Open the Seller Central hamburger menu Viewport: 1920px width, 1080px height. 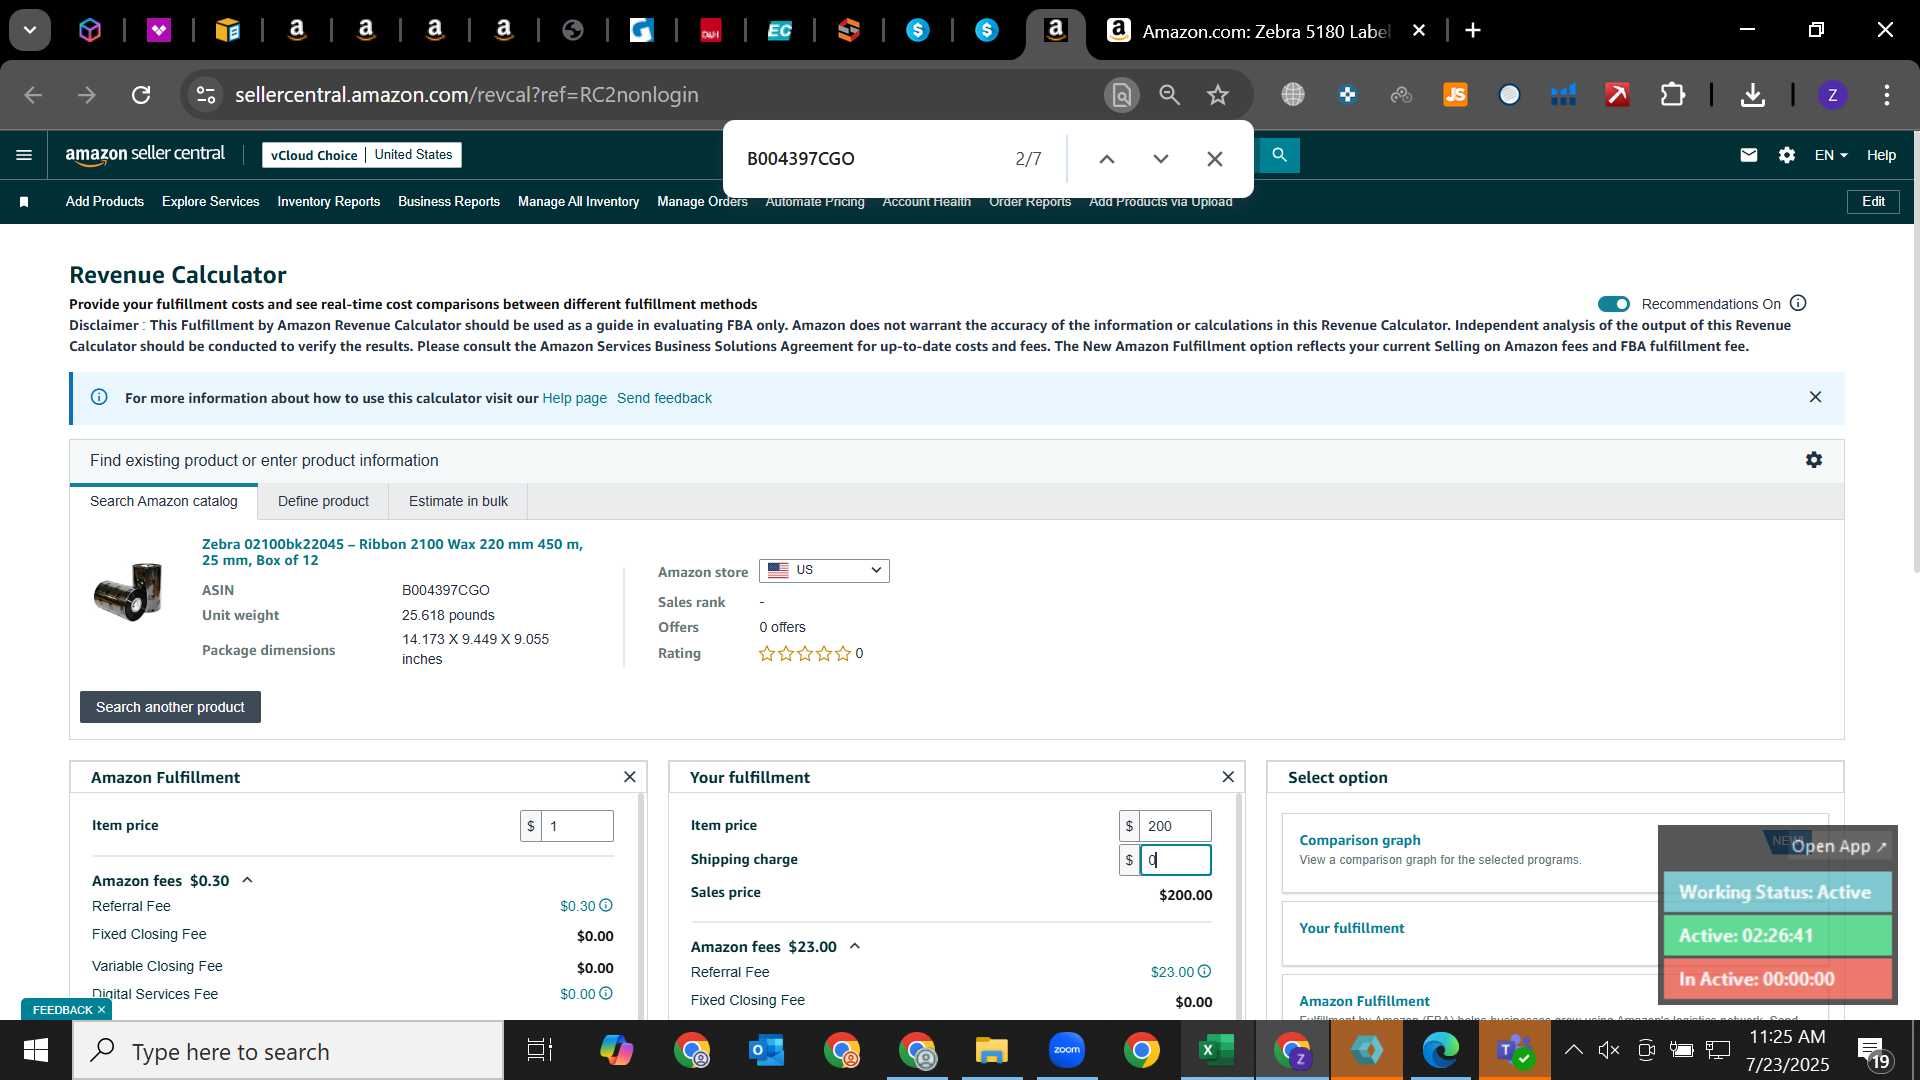pyautogui.click(x=24, y=155)
